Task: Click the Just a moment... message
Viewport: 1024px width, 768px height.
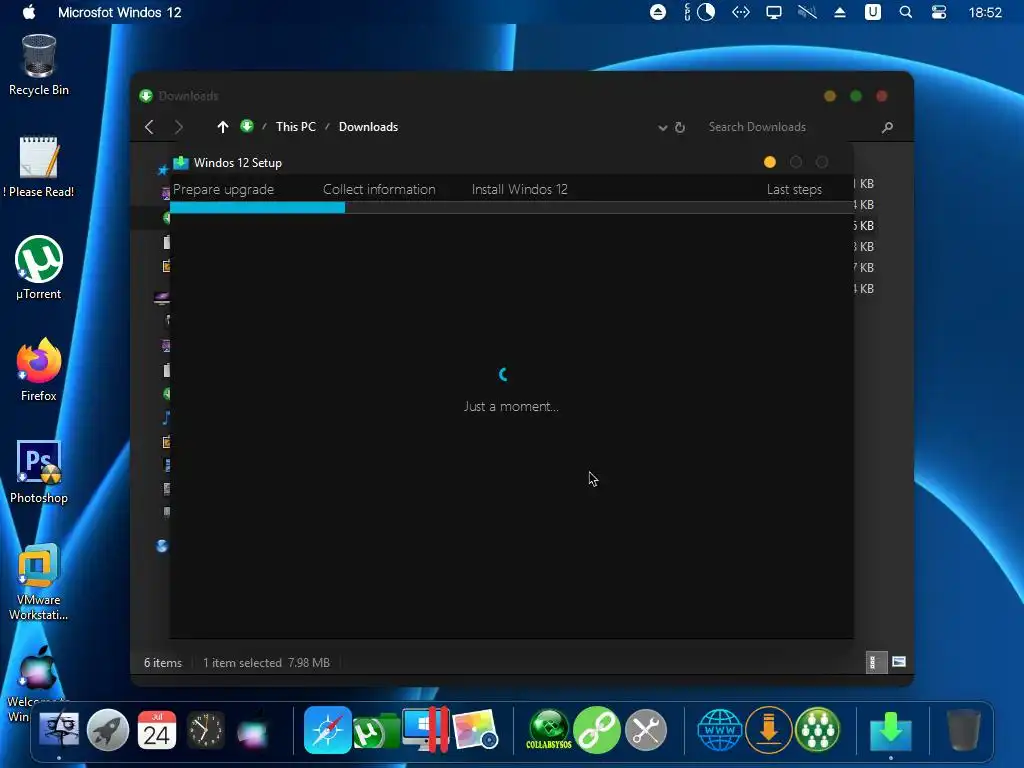Action: point(511,406)
